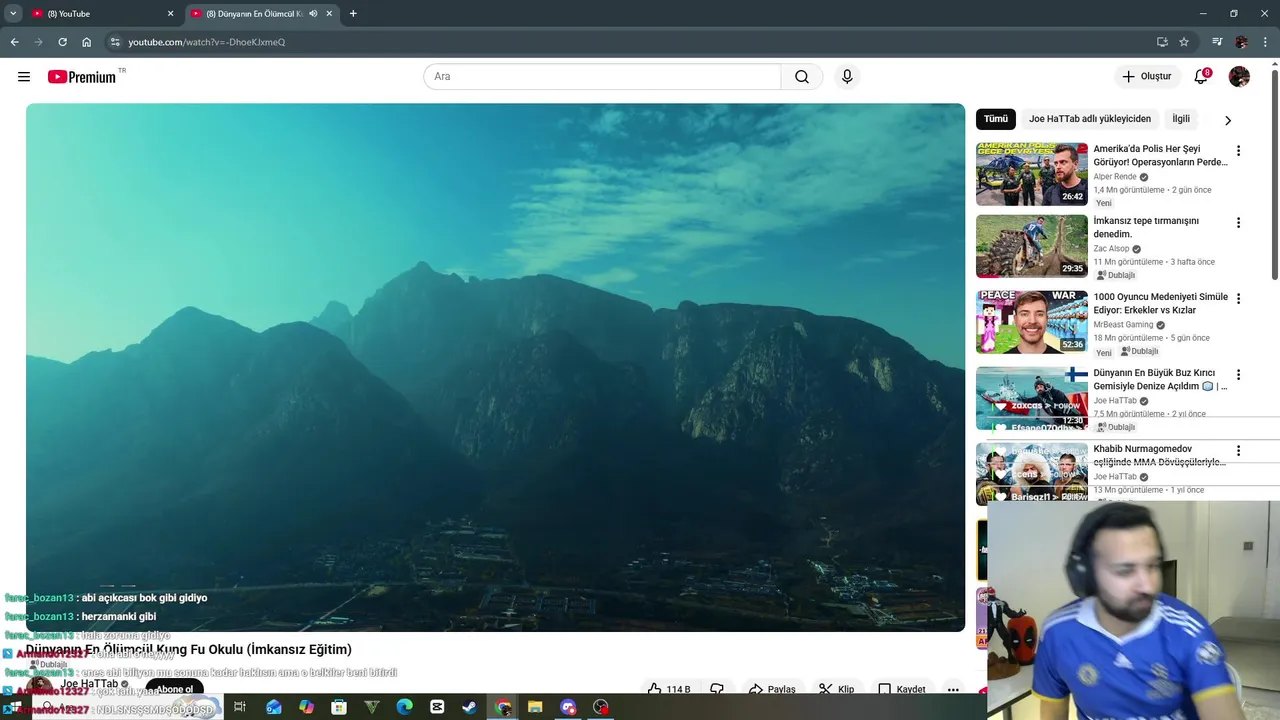Open the notifications bell
This screenshot has height=720, width=1280.
(1201, 77)
